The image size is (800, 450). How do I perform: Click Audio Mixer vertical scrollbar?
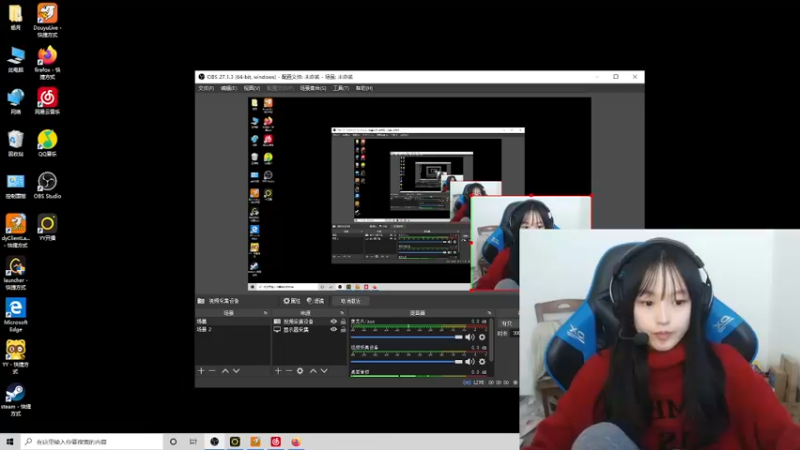(491, 339)
